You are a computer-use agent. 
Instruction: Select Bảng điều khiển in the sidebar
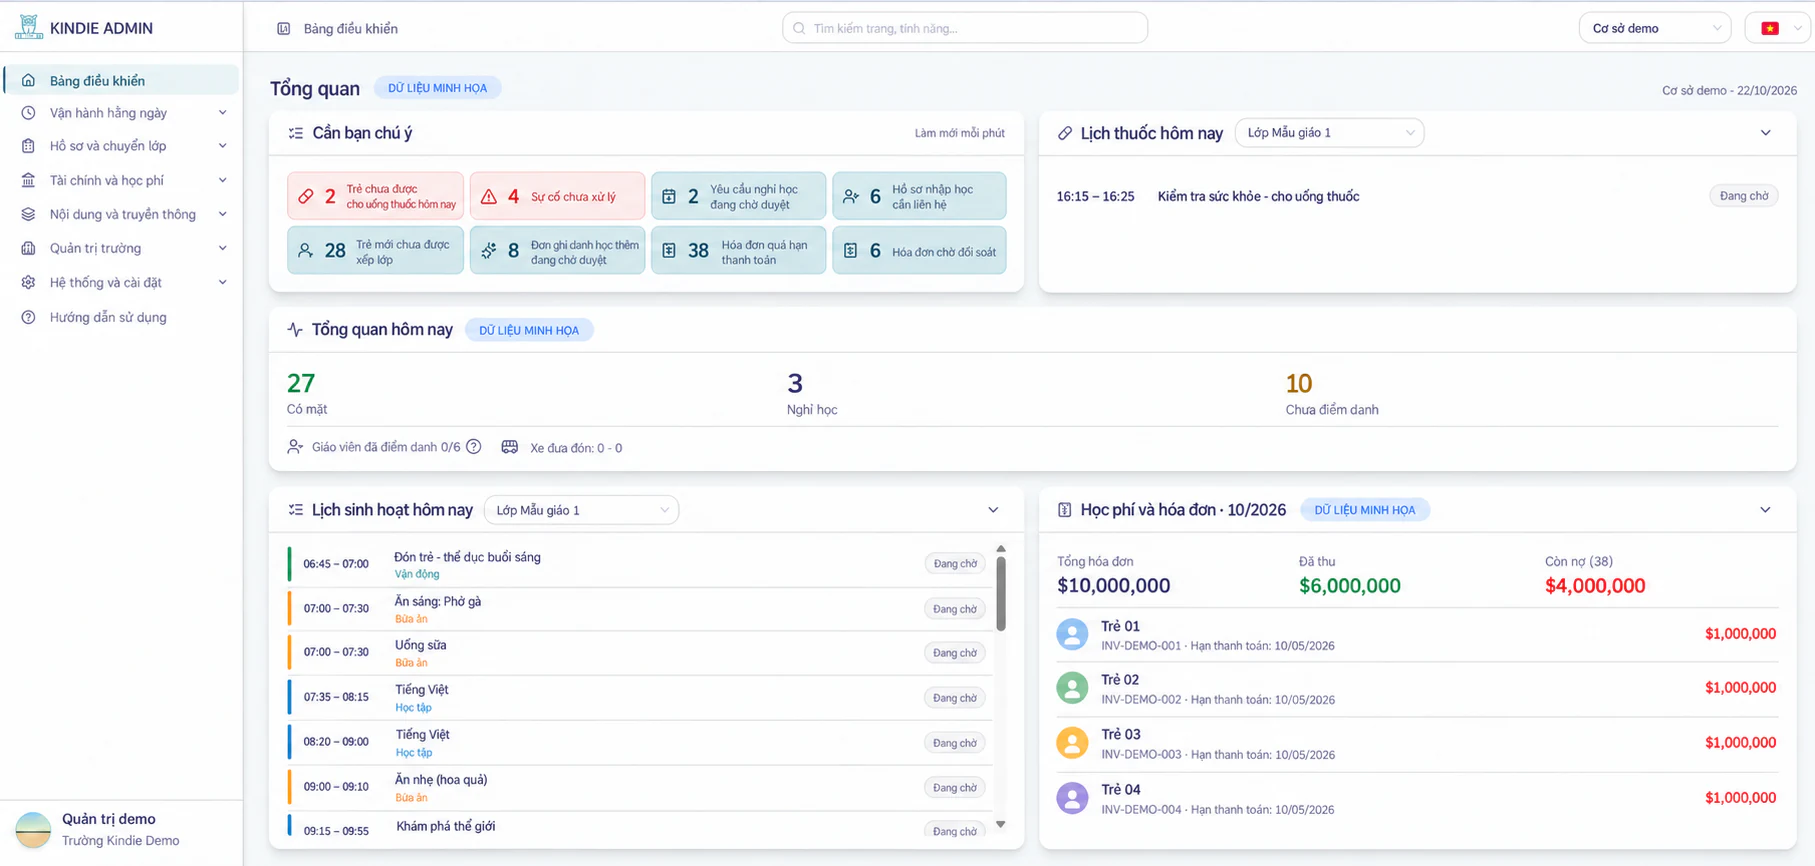[122, 80]
